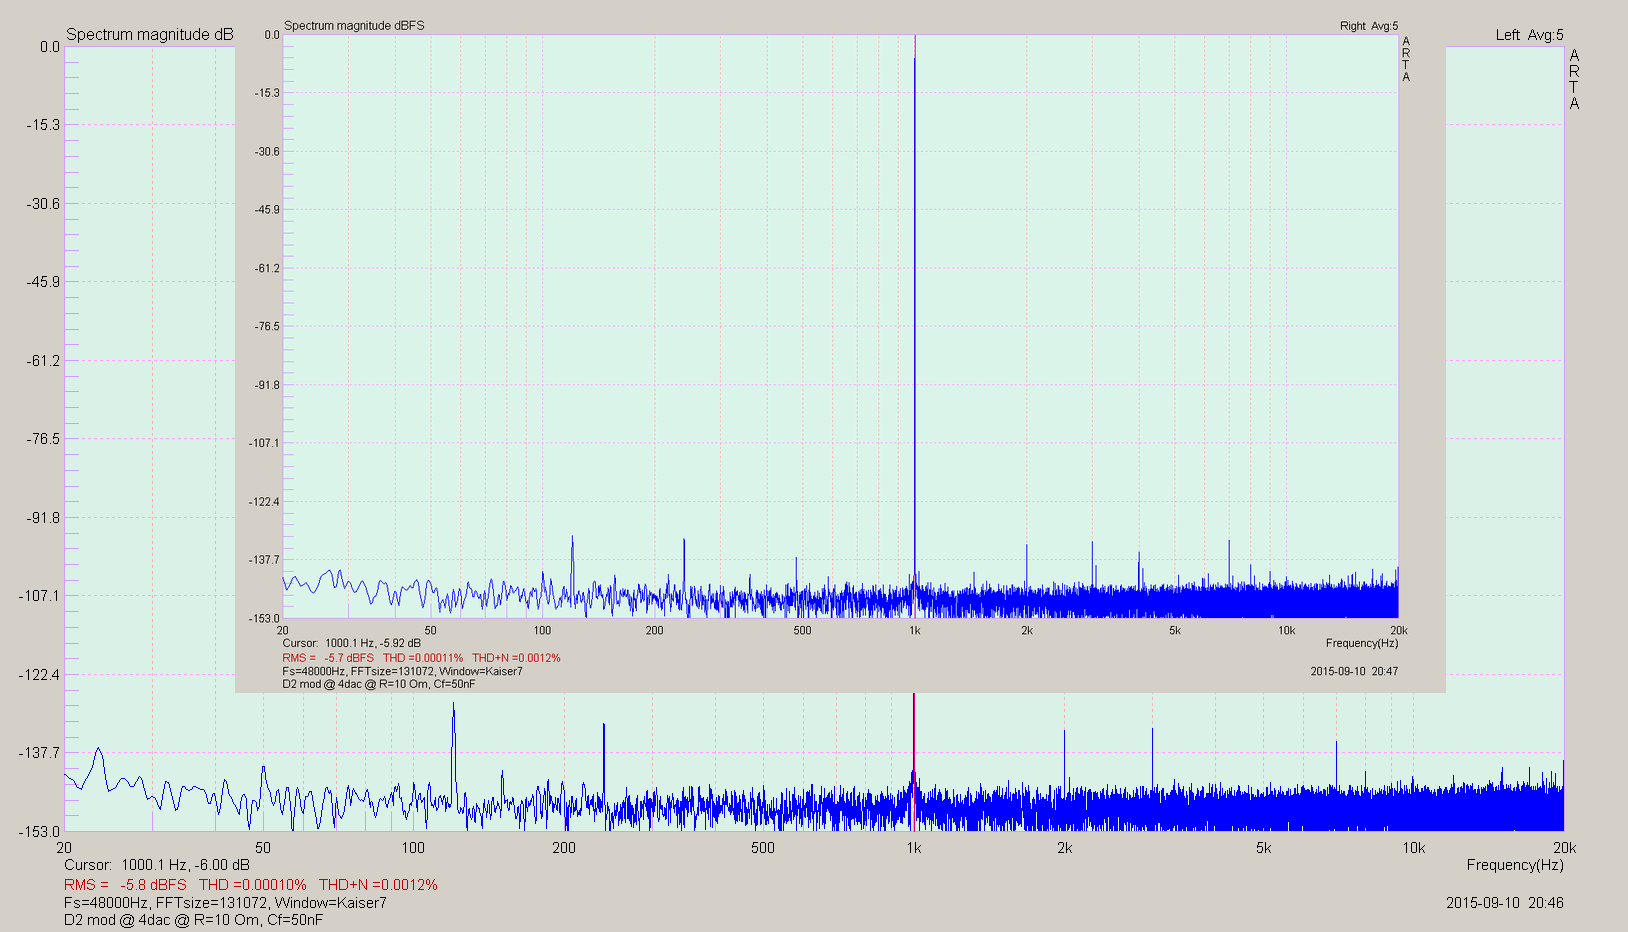Image resolution: width=1628 pixels, height=932 pixels.
Task: Select the 'Right Avg:5' channel label
Action: (1369, 26)
